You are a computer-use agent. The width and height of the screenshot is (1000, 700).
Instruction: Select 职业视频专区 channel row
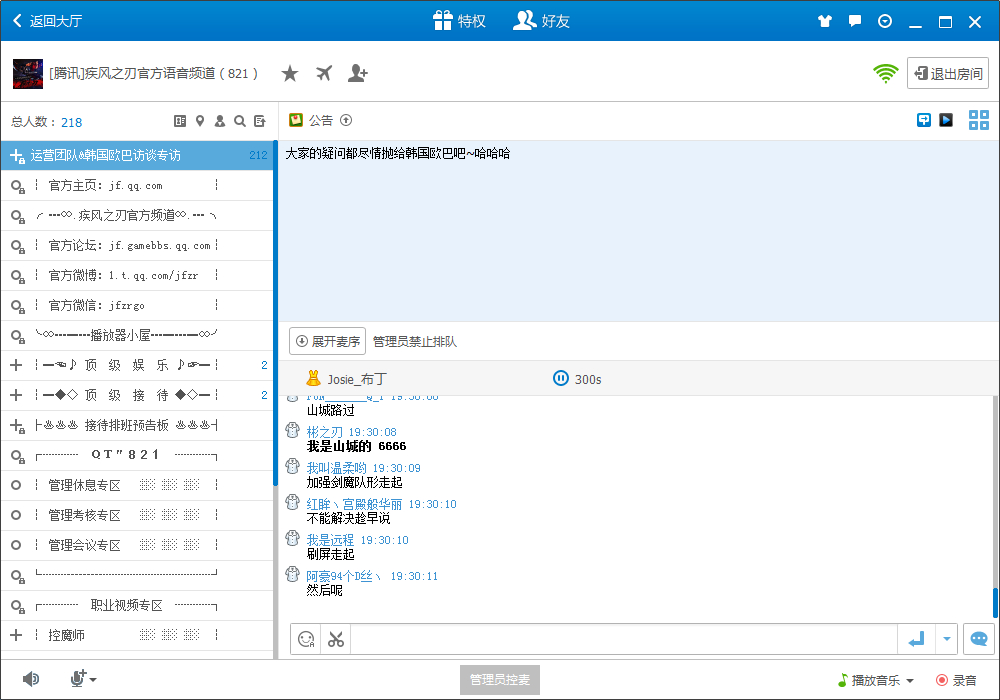click(136, 605)
